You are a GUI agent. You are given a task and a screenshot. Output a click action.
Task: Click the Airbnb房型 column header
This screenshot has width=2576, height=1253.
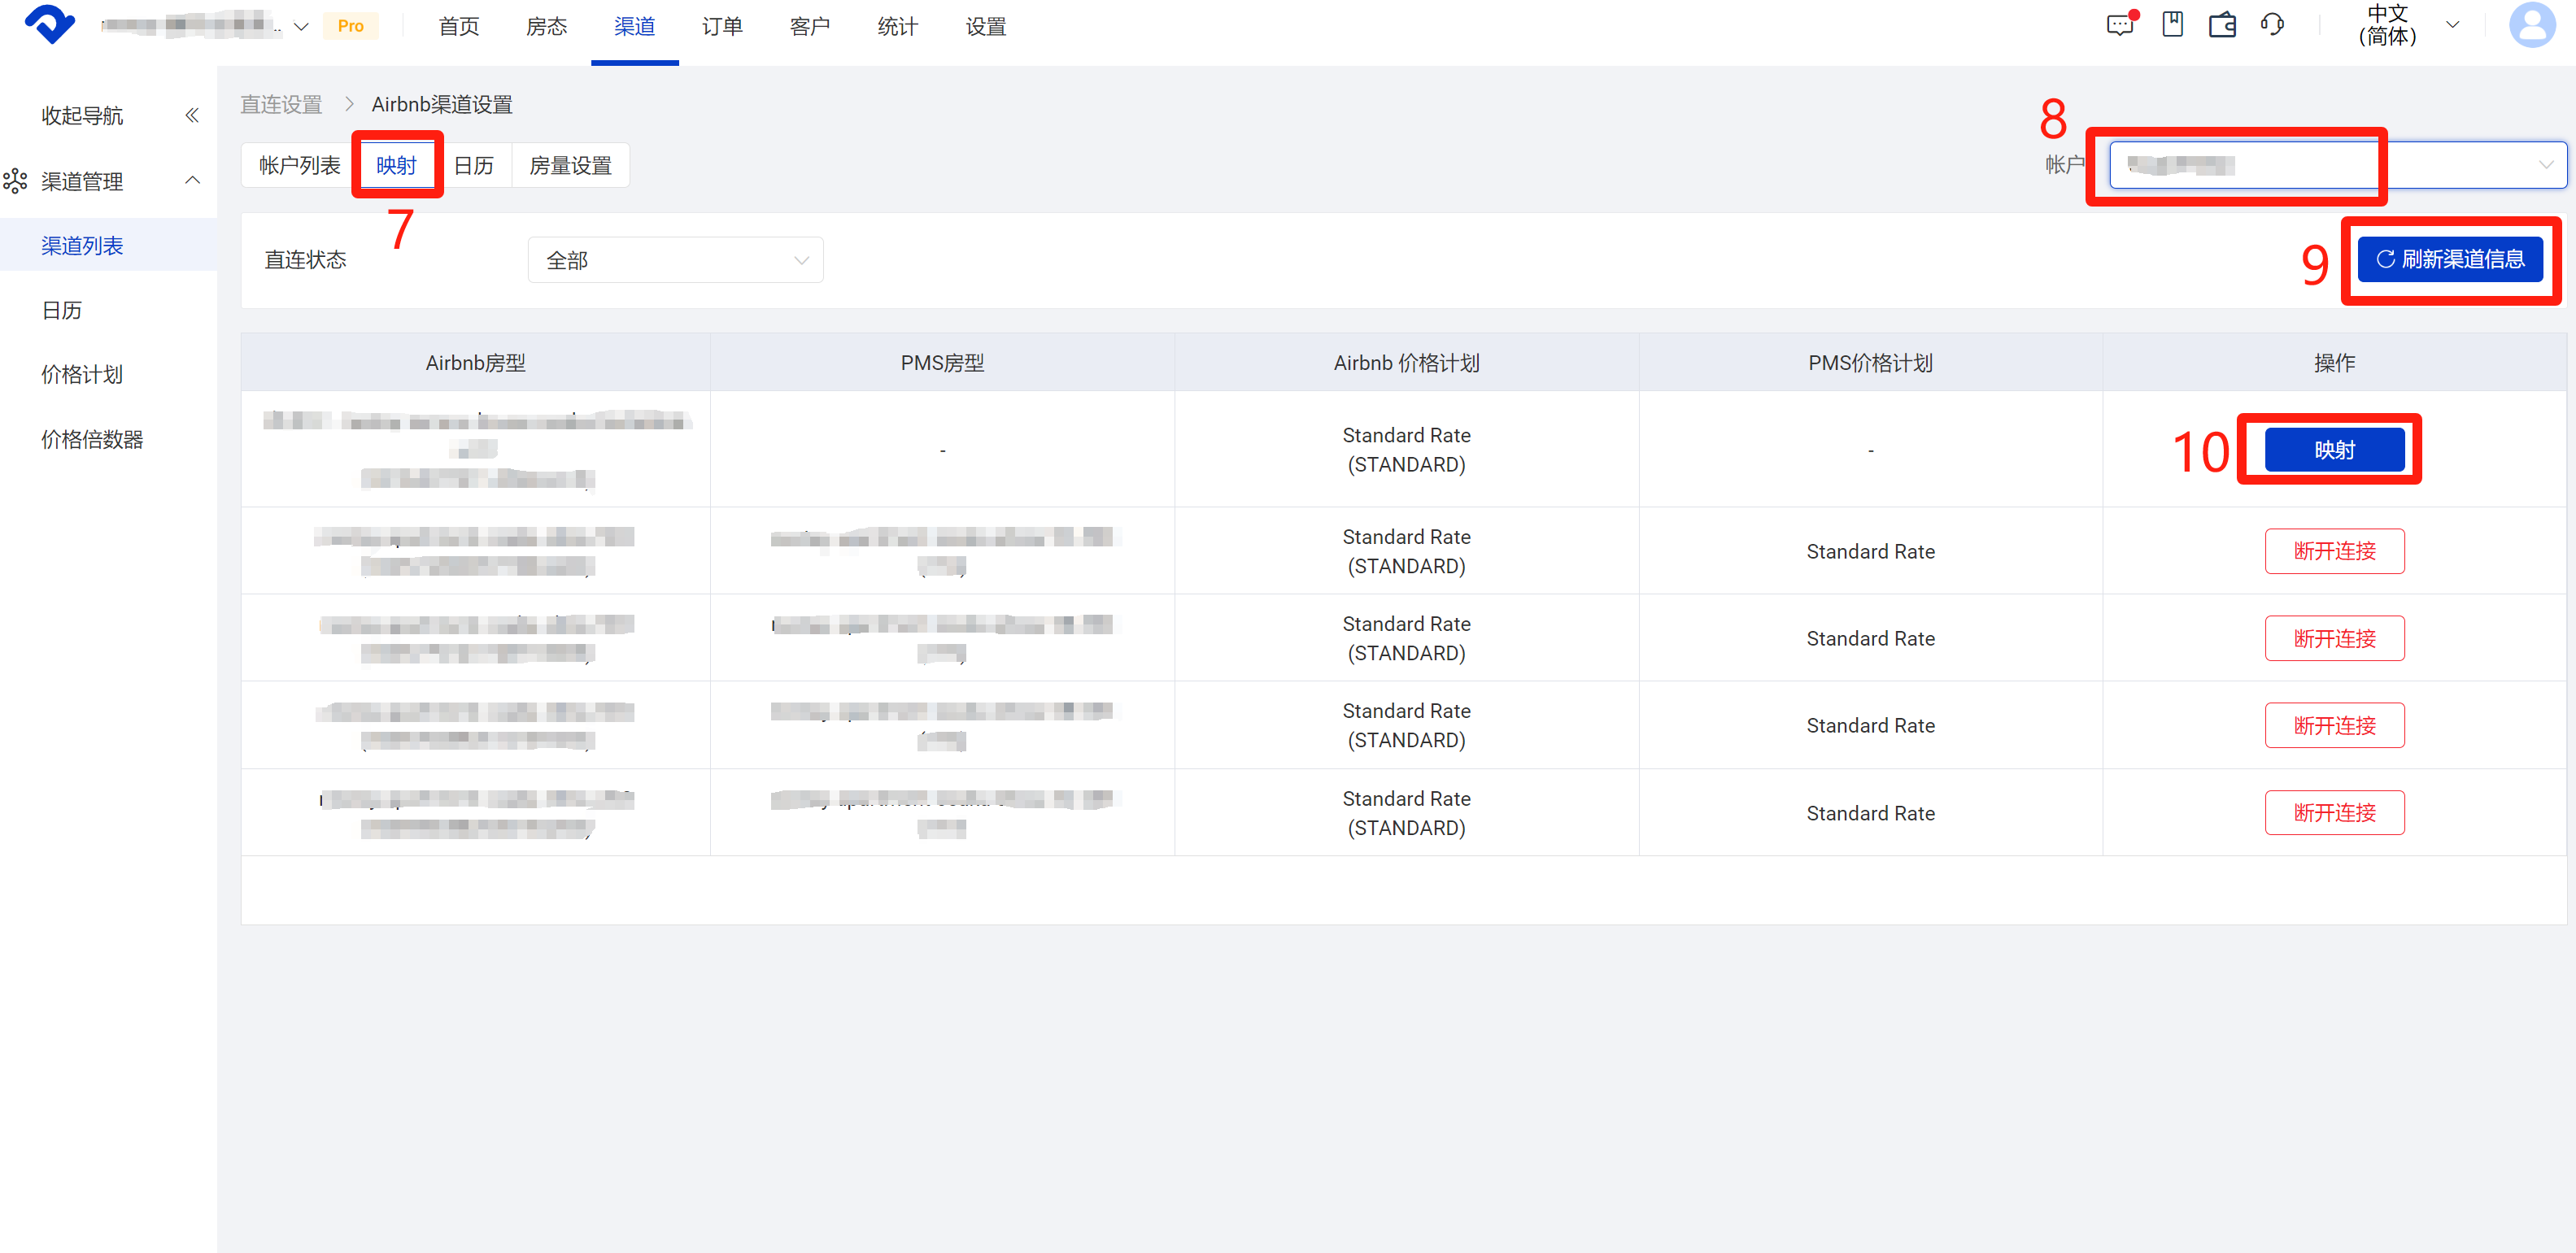coord(476,363)
